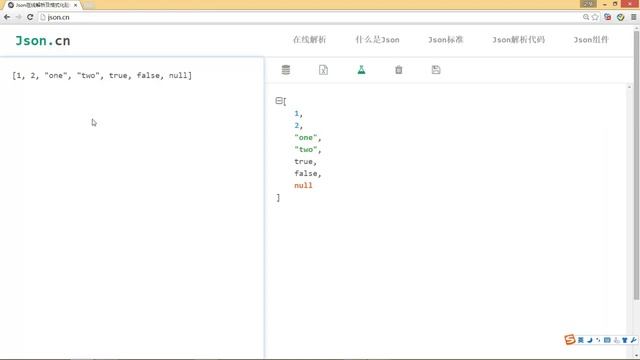Open the 什么是Json navigation tab

pos(378,40)
